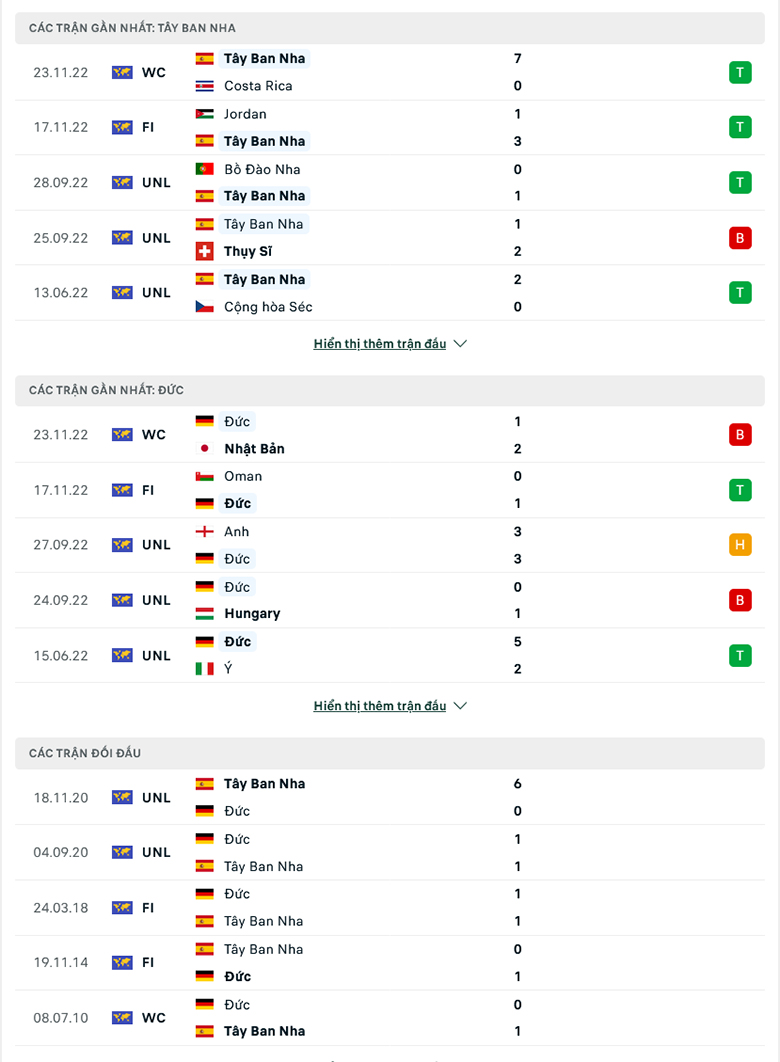Click the Costa Rica flag icon

pos(204,86)
